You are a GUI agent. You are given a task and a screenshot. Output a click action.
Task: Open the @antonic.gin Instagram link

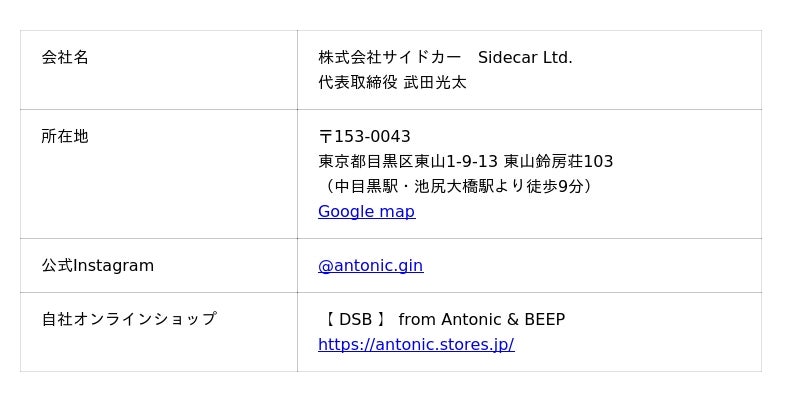[x=370, y=266]
